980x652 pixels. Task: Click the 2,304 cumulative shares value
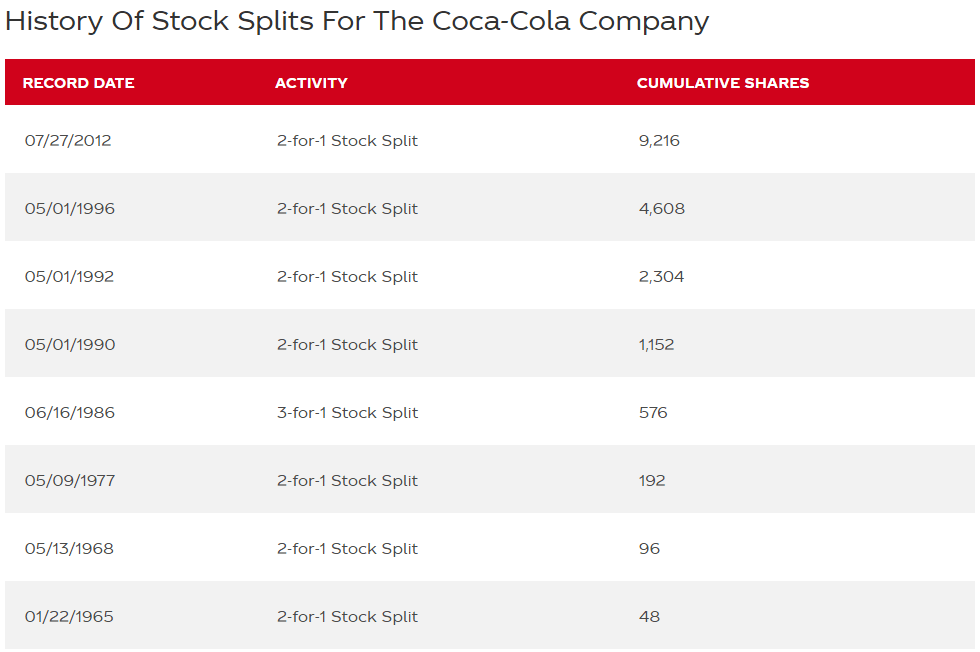662,277
